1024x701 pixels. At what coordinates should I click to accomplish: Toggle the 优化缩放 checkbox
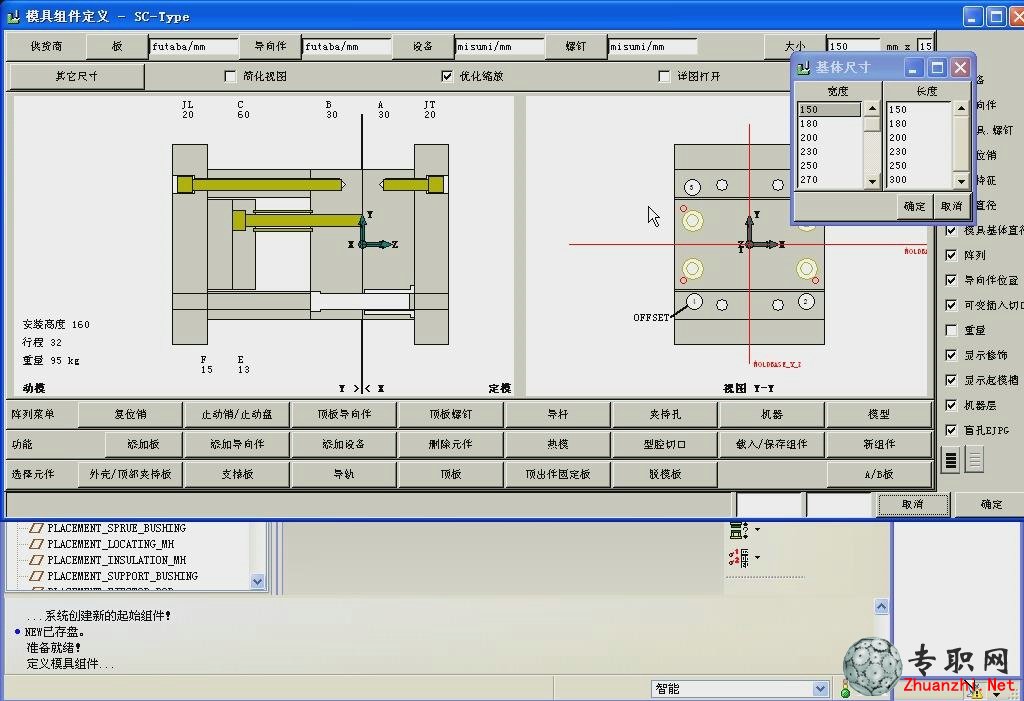447,76
